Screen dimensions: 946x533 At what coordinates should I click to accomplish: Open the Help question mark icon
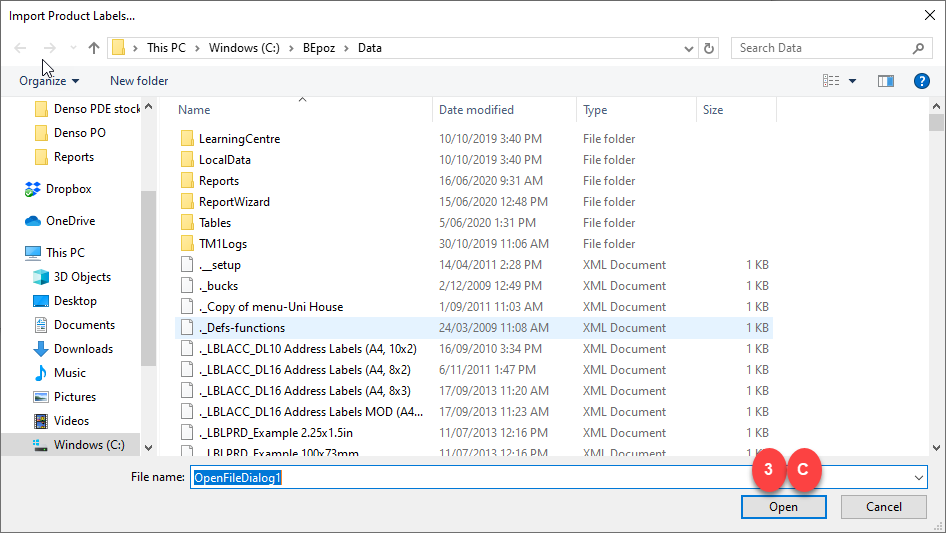(x=922, y=81)
